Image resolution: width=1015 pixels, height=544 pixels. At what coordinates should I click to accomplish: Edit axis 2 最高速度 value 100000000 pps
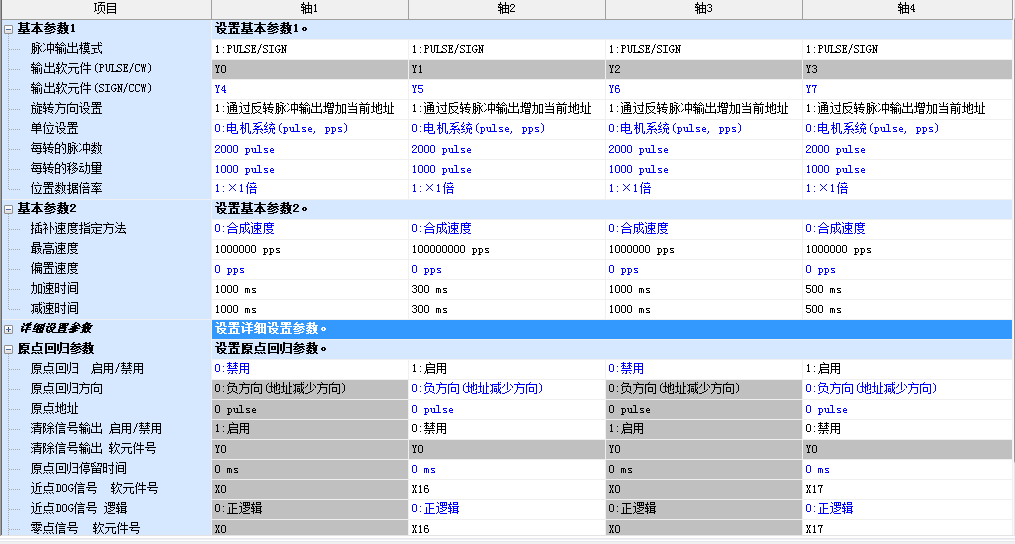click(506, 249)
